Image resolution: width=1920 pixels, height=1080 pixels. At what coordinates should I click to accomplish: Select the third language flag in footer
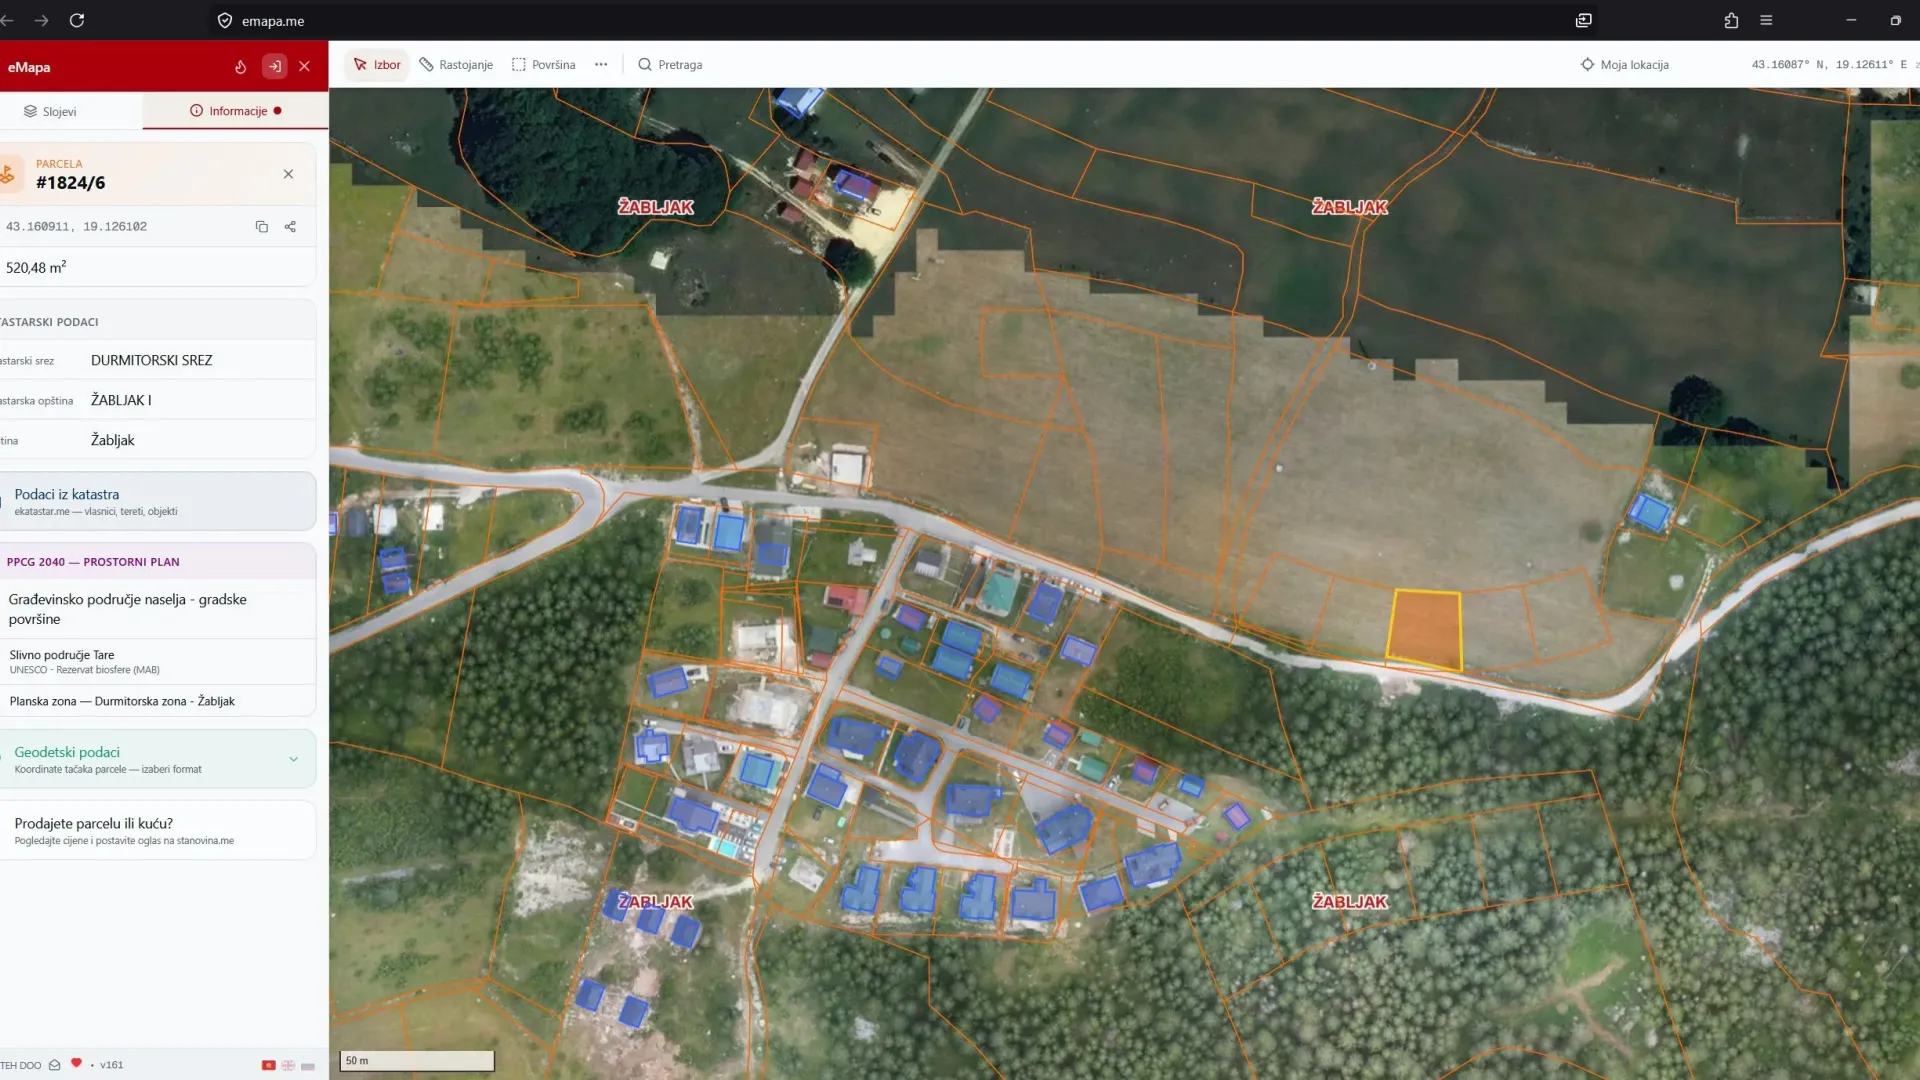point(308,1066)
